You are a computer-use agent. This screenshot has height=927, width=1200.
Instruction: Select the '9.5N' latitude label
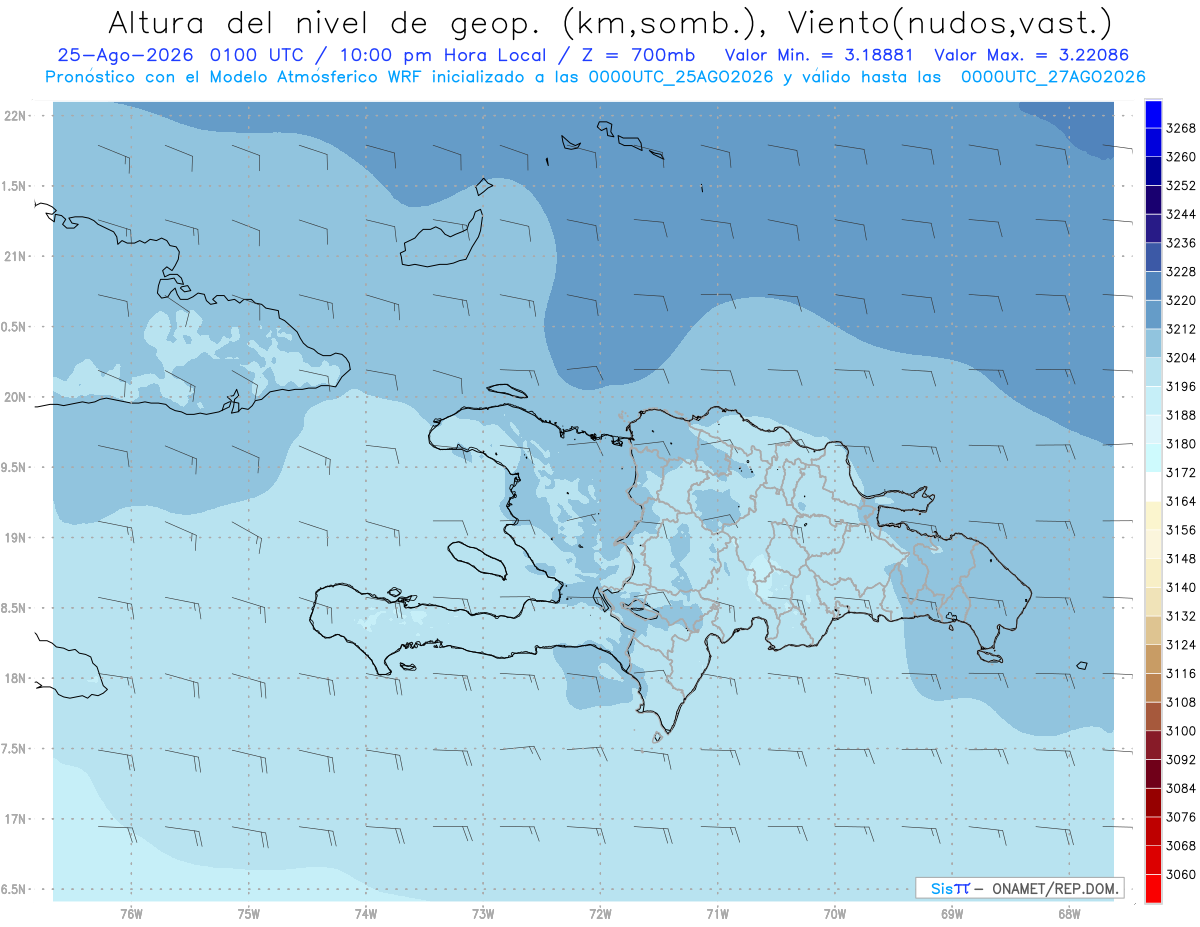15,467
